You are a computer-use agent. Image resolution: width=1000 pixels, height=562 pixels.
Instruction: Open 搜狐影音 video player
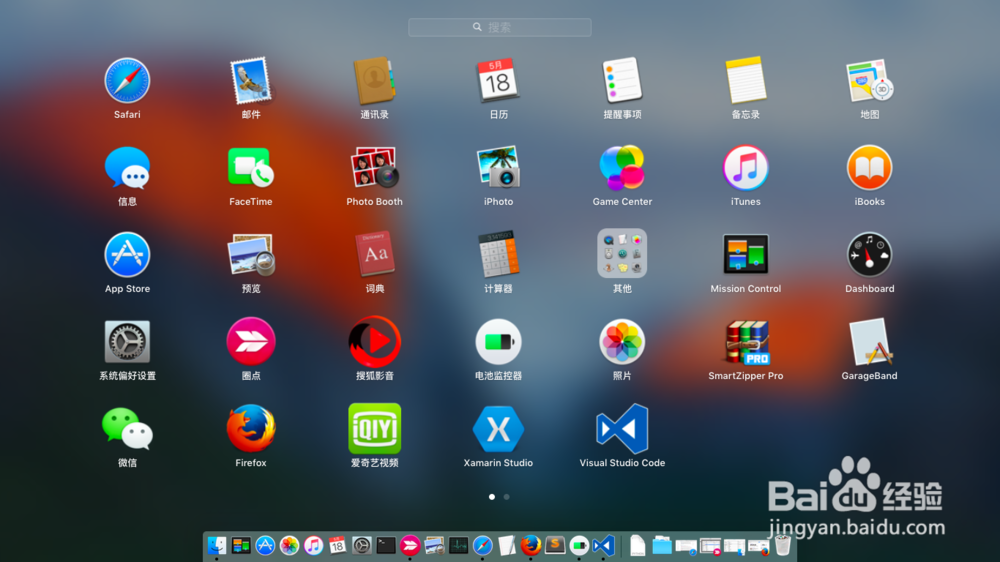point(374,342)
